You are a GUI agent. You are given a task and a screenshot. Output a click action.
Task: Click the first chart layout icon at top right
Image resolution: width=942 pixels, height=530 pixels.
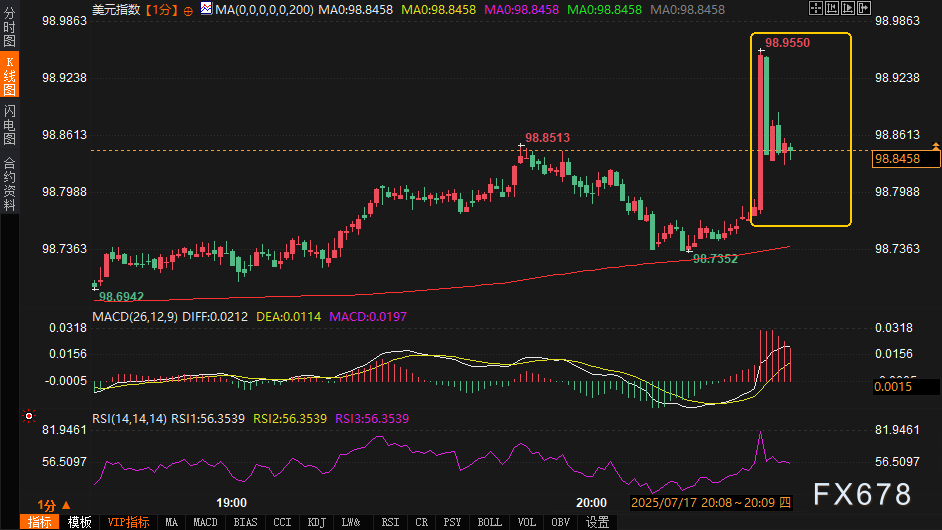pyautogui.click(x=816, y=9)
